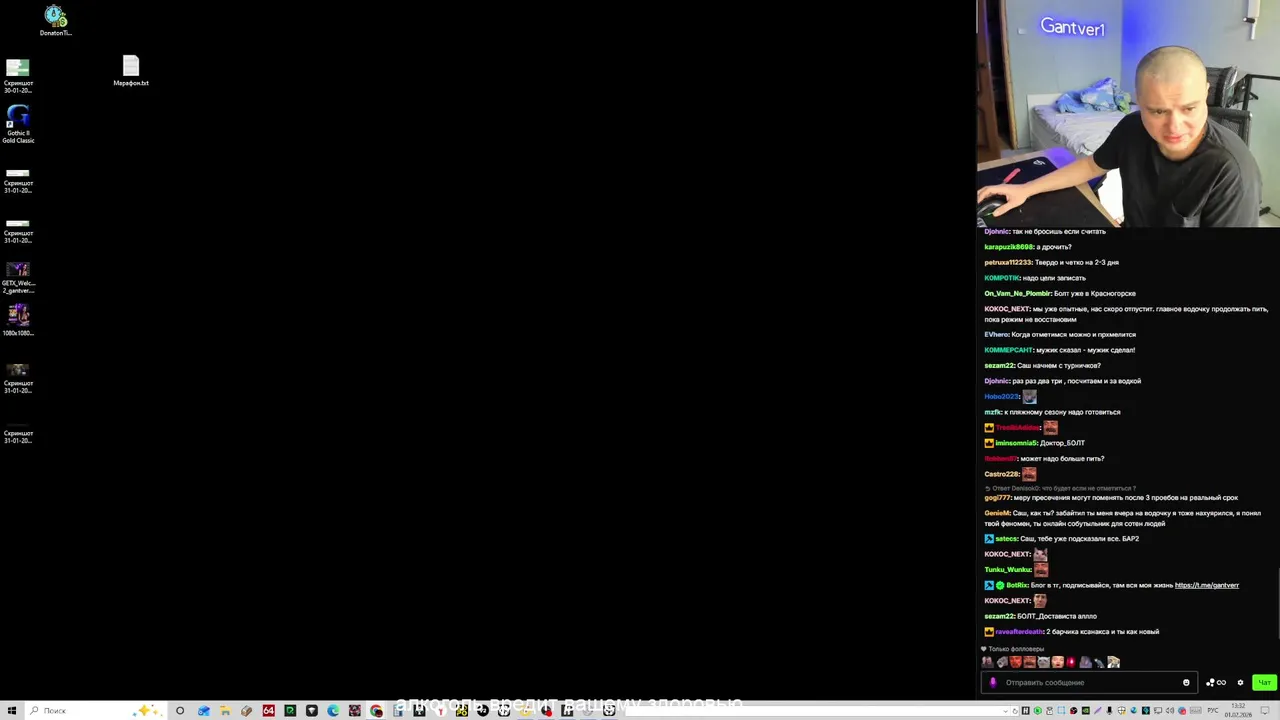Open the Windows Start menu
The height and width of the screenshot is (720, 1280).
[12, 710]
